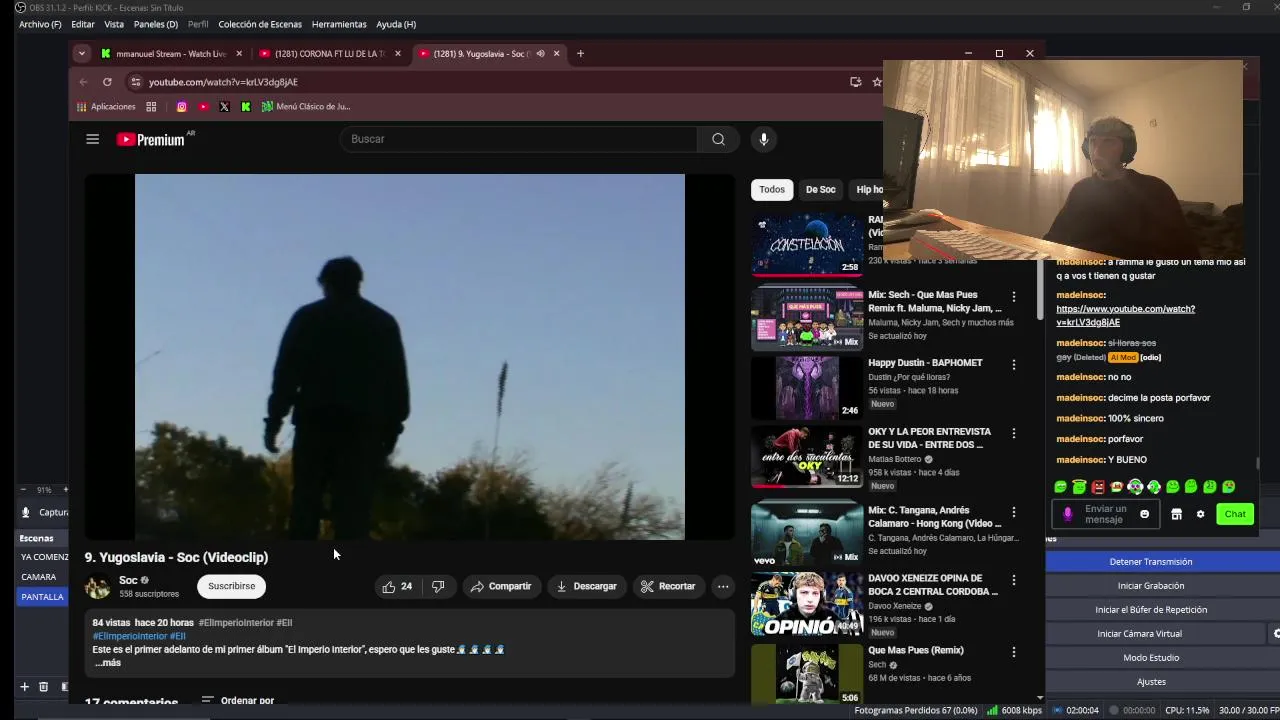1280x720 pixels.
Task: Click the green Chat send button
Action: point(1235,514)
